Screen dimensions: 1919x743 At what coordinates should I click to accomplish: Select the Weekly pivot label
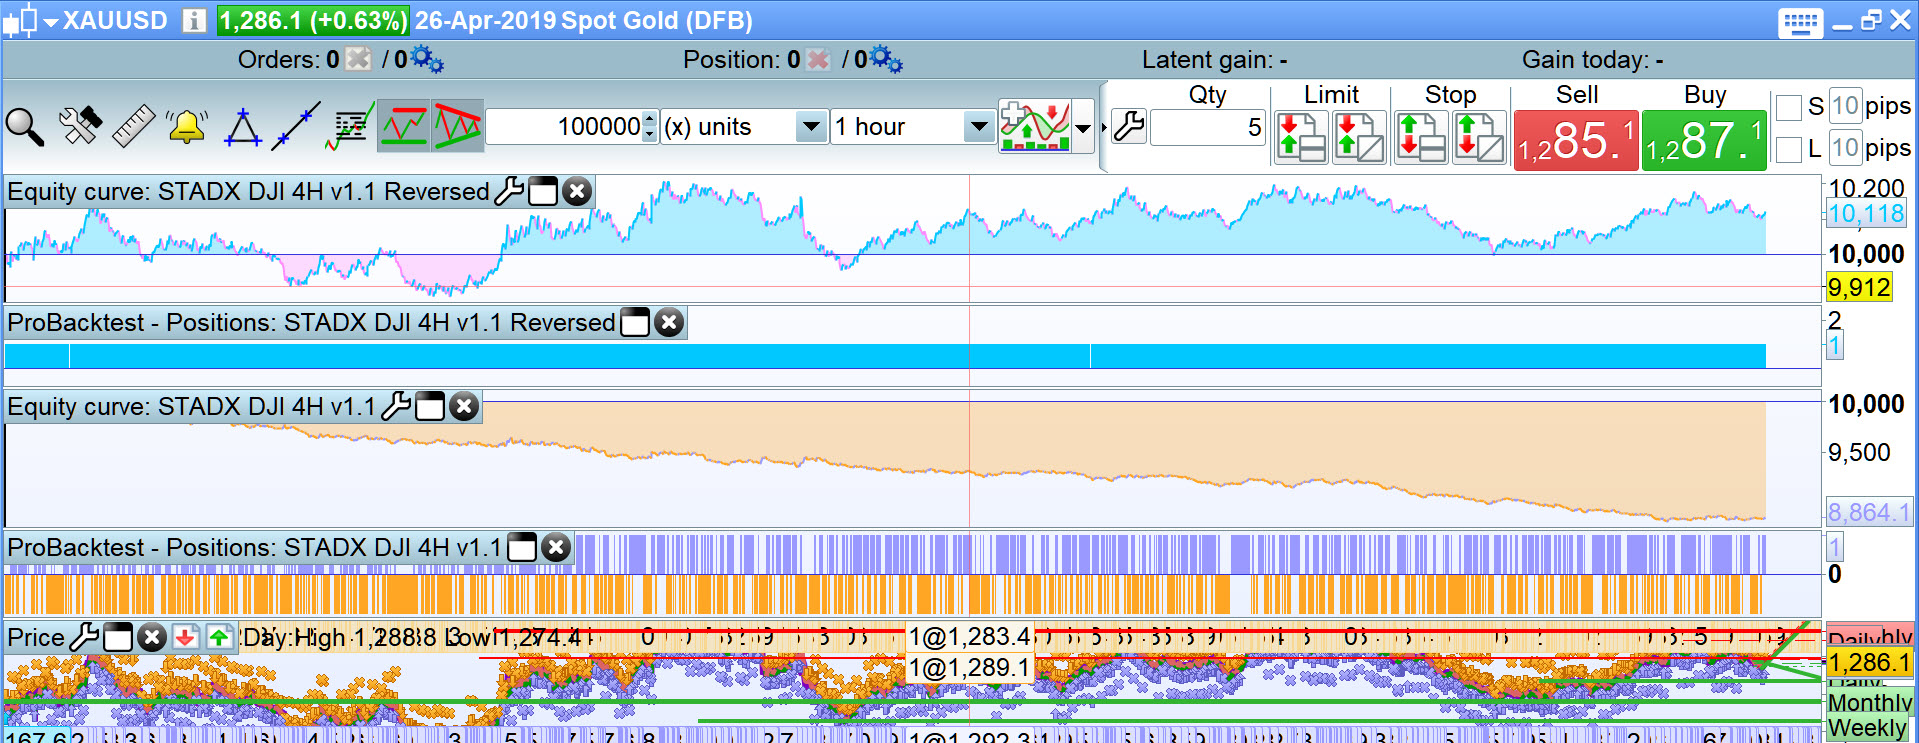tap(1867, 728)
